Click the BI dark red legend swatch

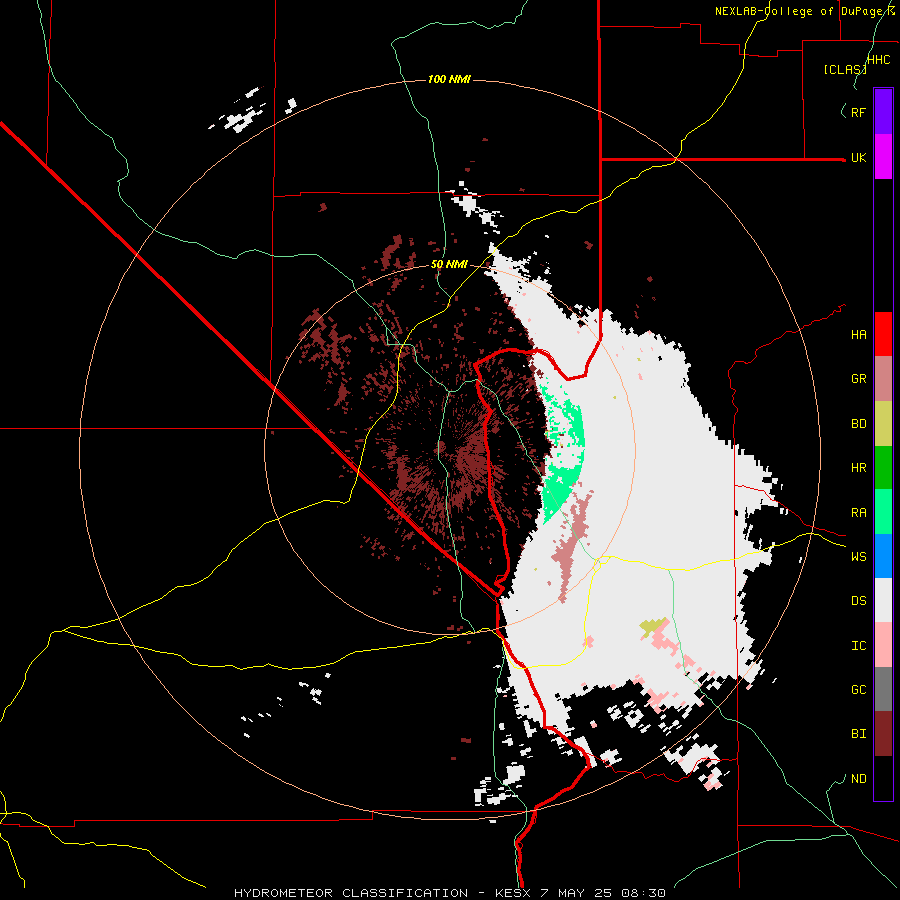coord(883,734)
